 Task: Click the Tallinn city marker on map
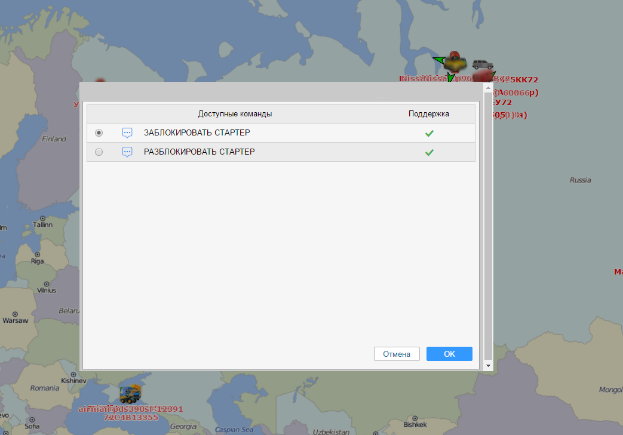(42, 217)
